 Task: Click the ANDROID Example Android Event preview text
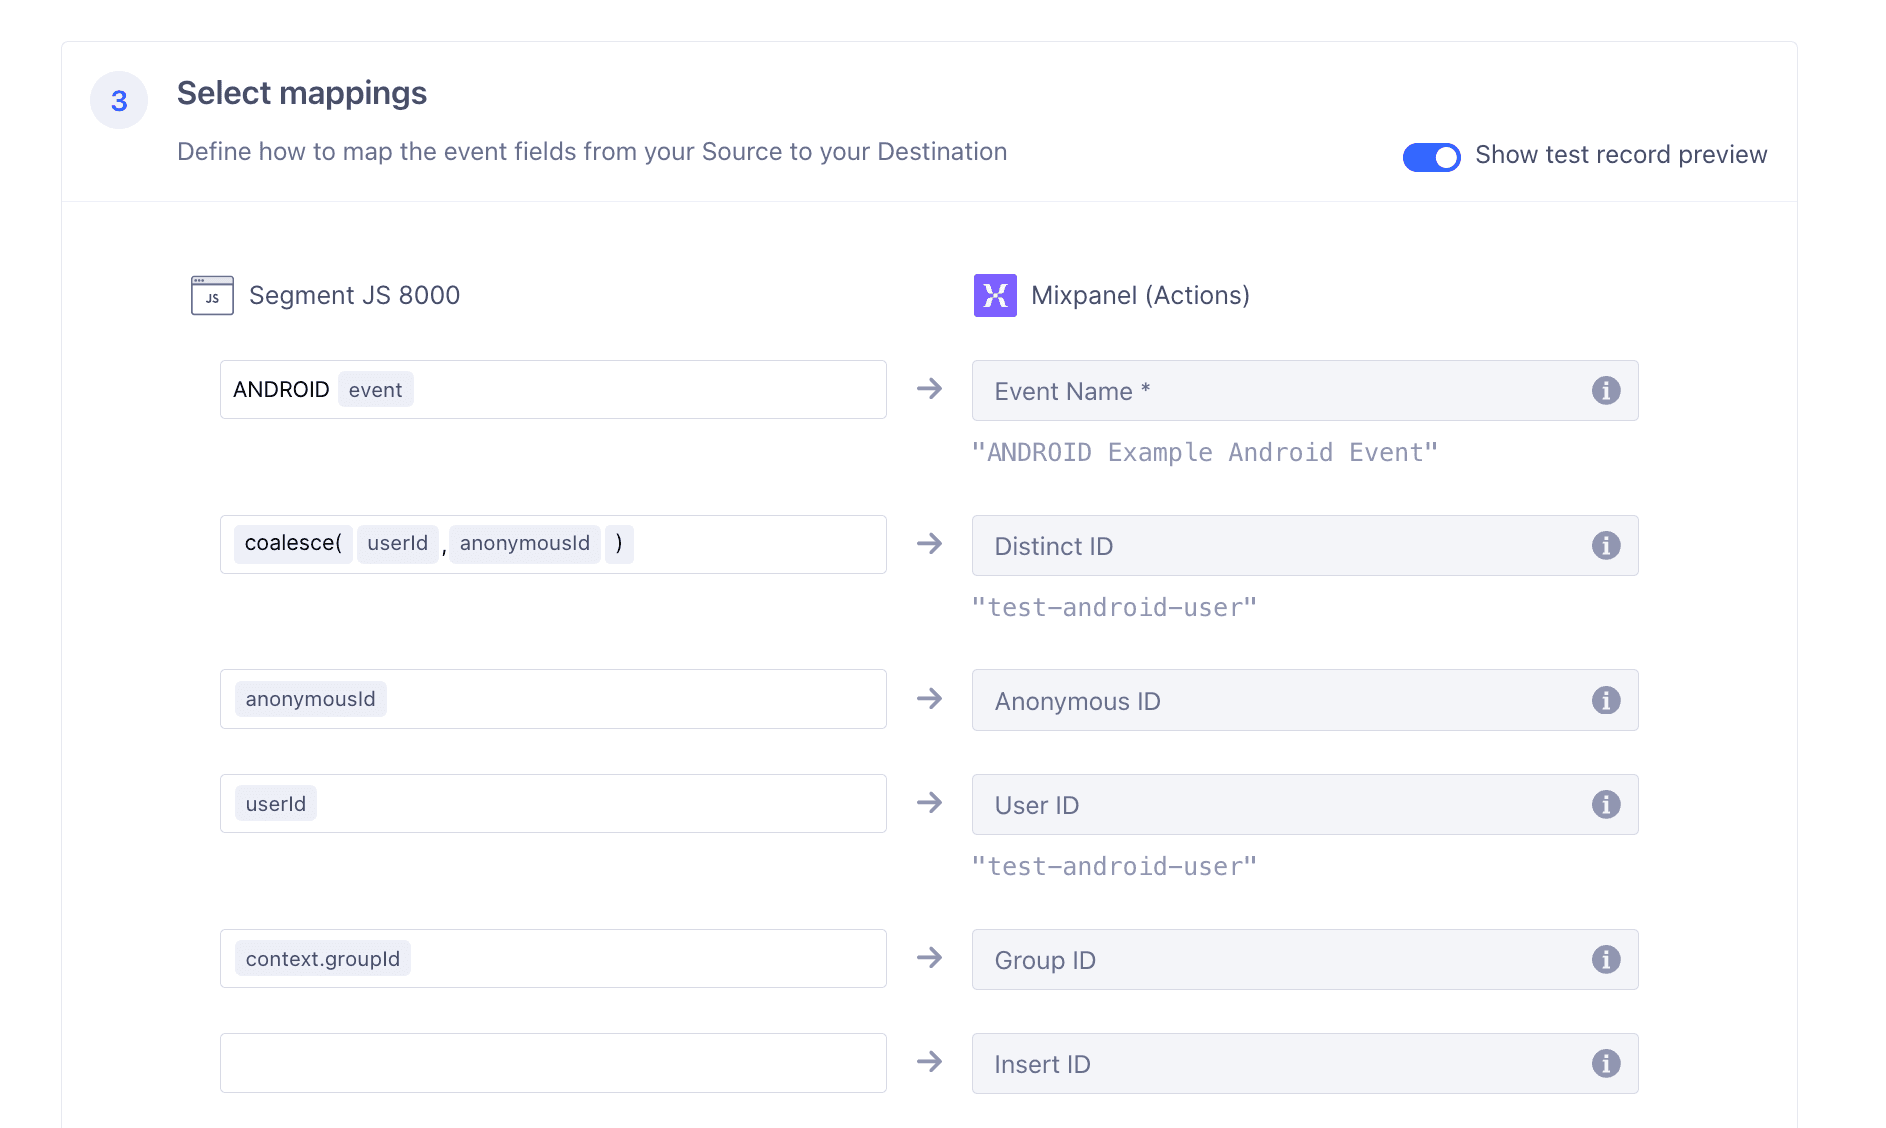pyautogui.click(x=1203, y=452)
